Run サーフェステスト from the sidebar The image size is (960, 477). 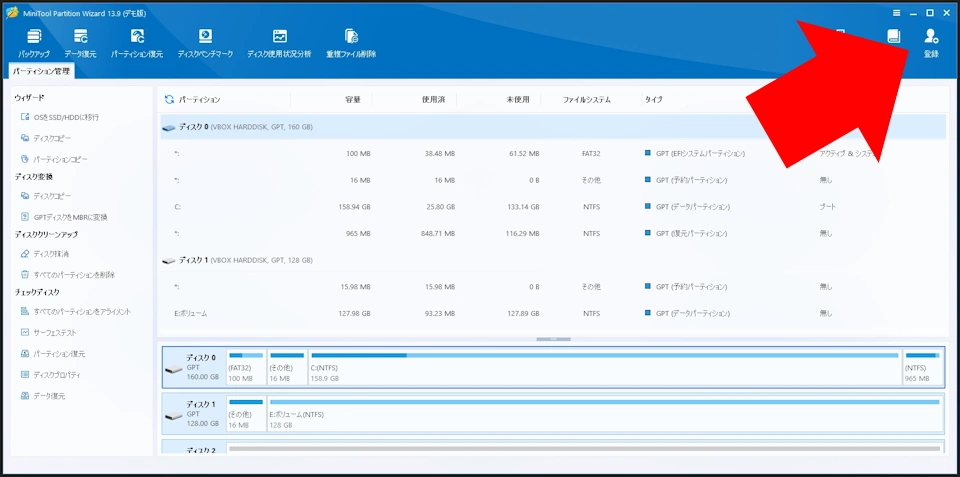click(48, 332)
